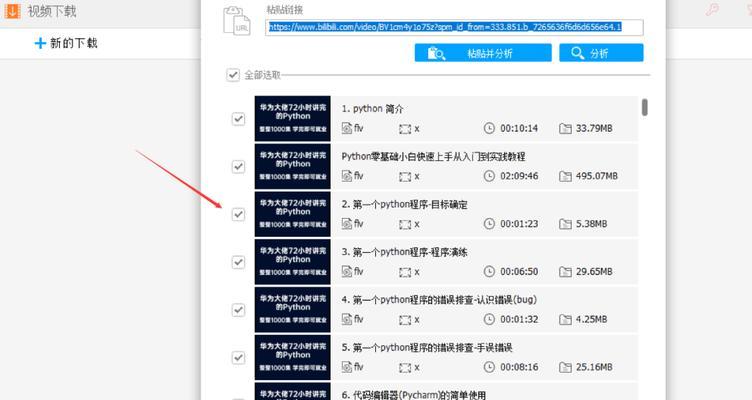
Task: Click resolution icon for '1. python 简介'
Action: click(405, 129)
